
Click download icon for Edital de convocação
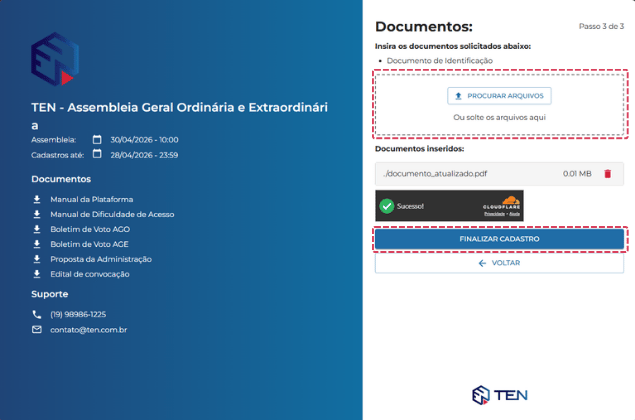pos(37,274)
